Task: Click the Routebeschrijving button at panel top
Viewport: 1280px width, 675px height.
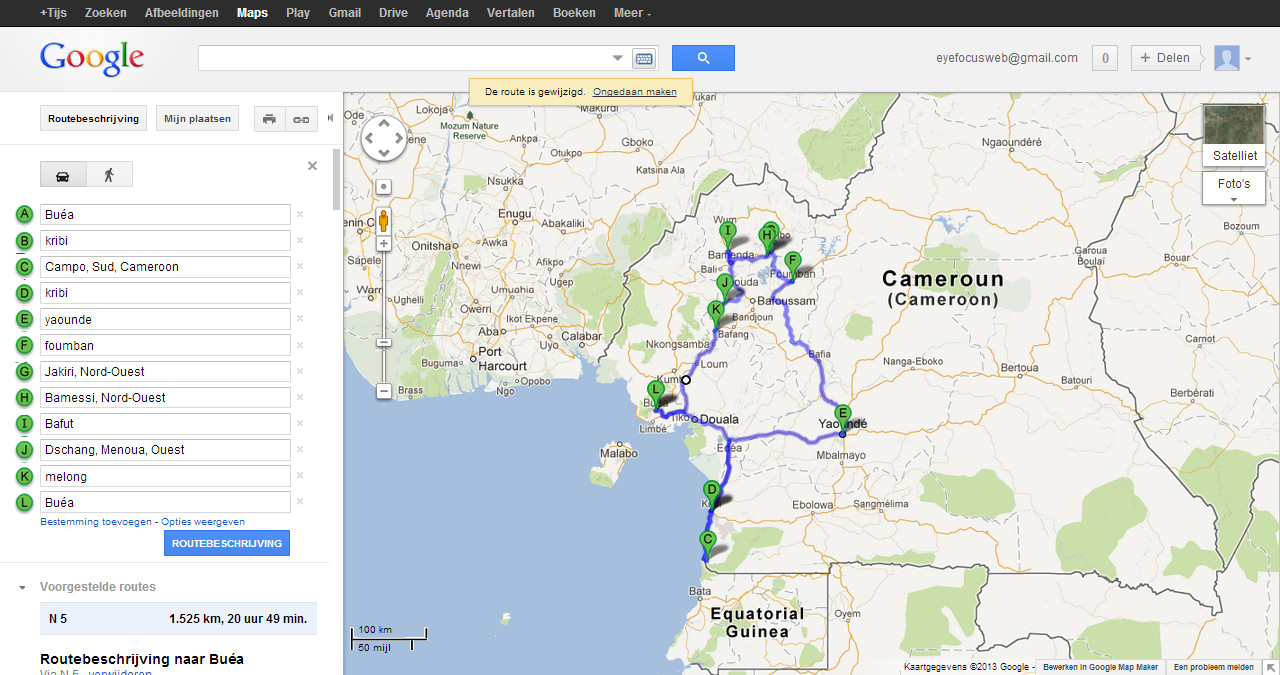Action: point(94,118)
